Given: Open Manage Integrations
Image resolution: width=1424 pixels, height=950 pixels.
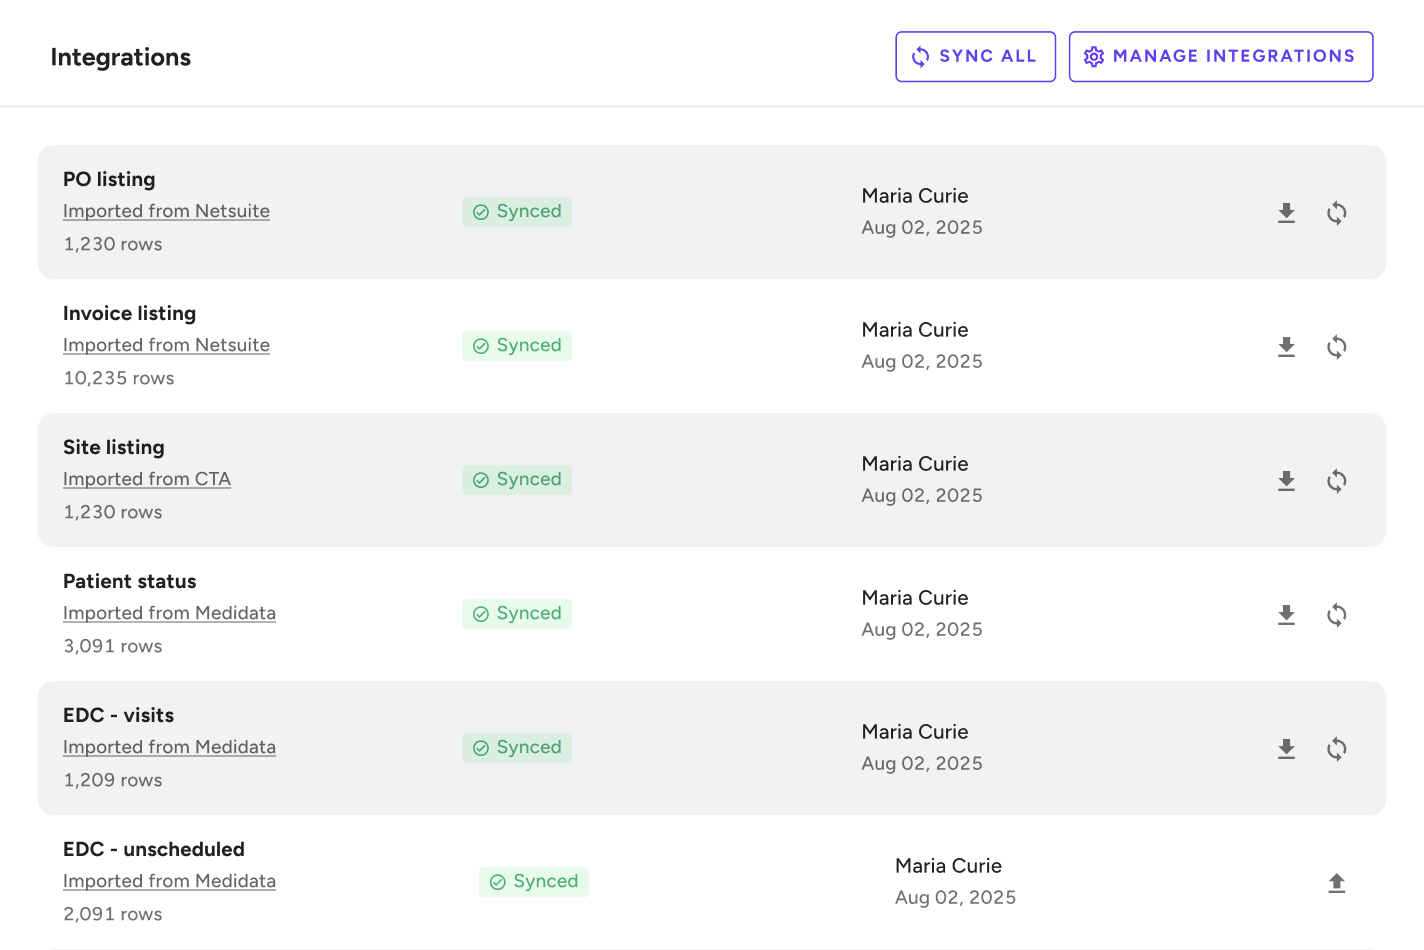Looking at the screenshot, I should tap(1220, 57).
